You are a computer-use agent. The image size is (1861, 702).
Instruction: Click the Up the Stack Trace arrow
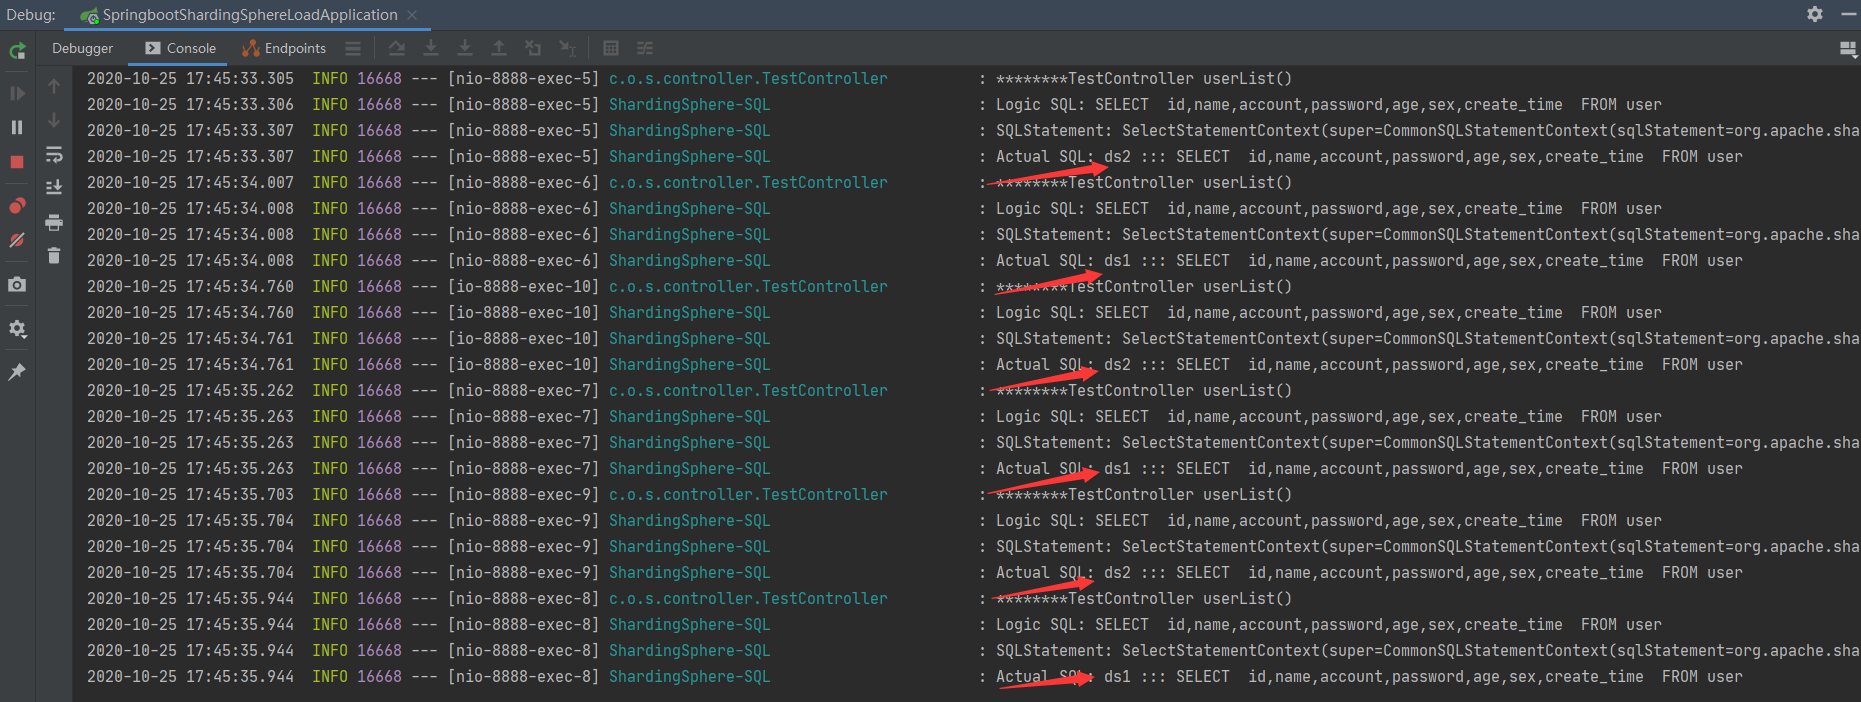pos(54,87)
